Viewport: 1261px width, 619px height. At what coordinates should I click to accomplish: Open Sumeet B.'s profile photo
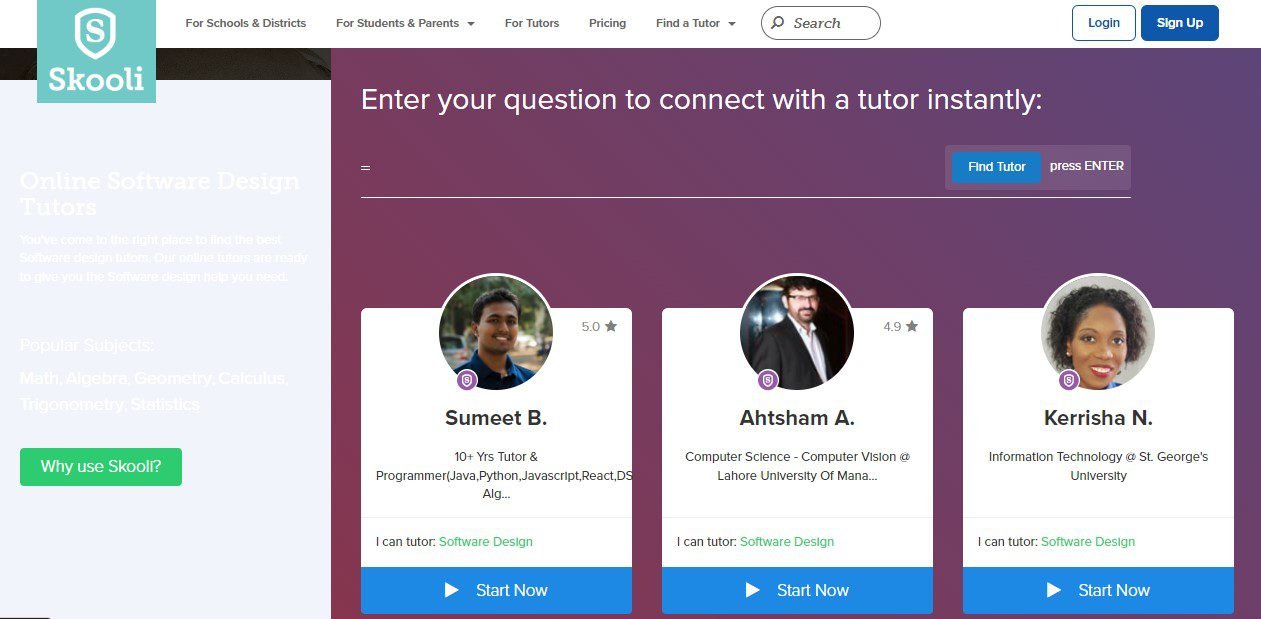tap(496, 332)
